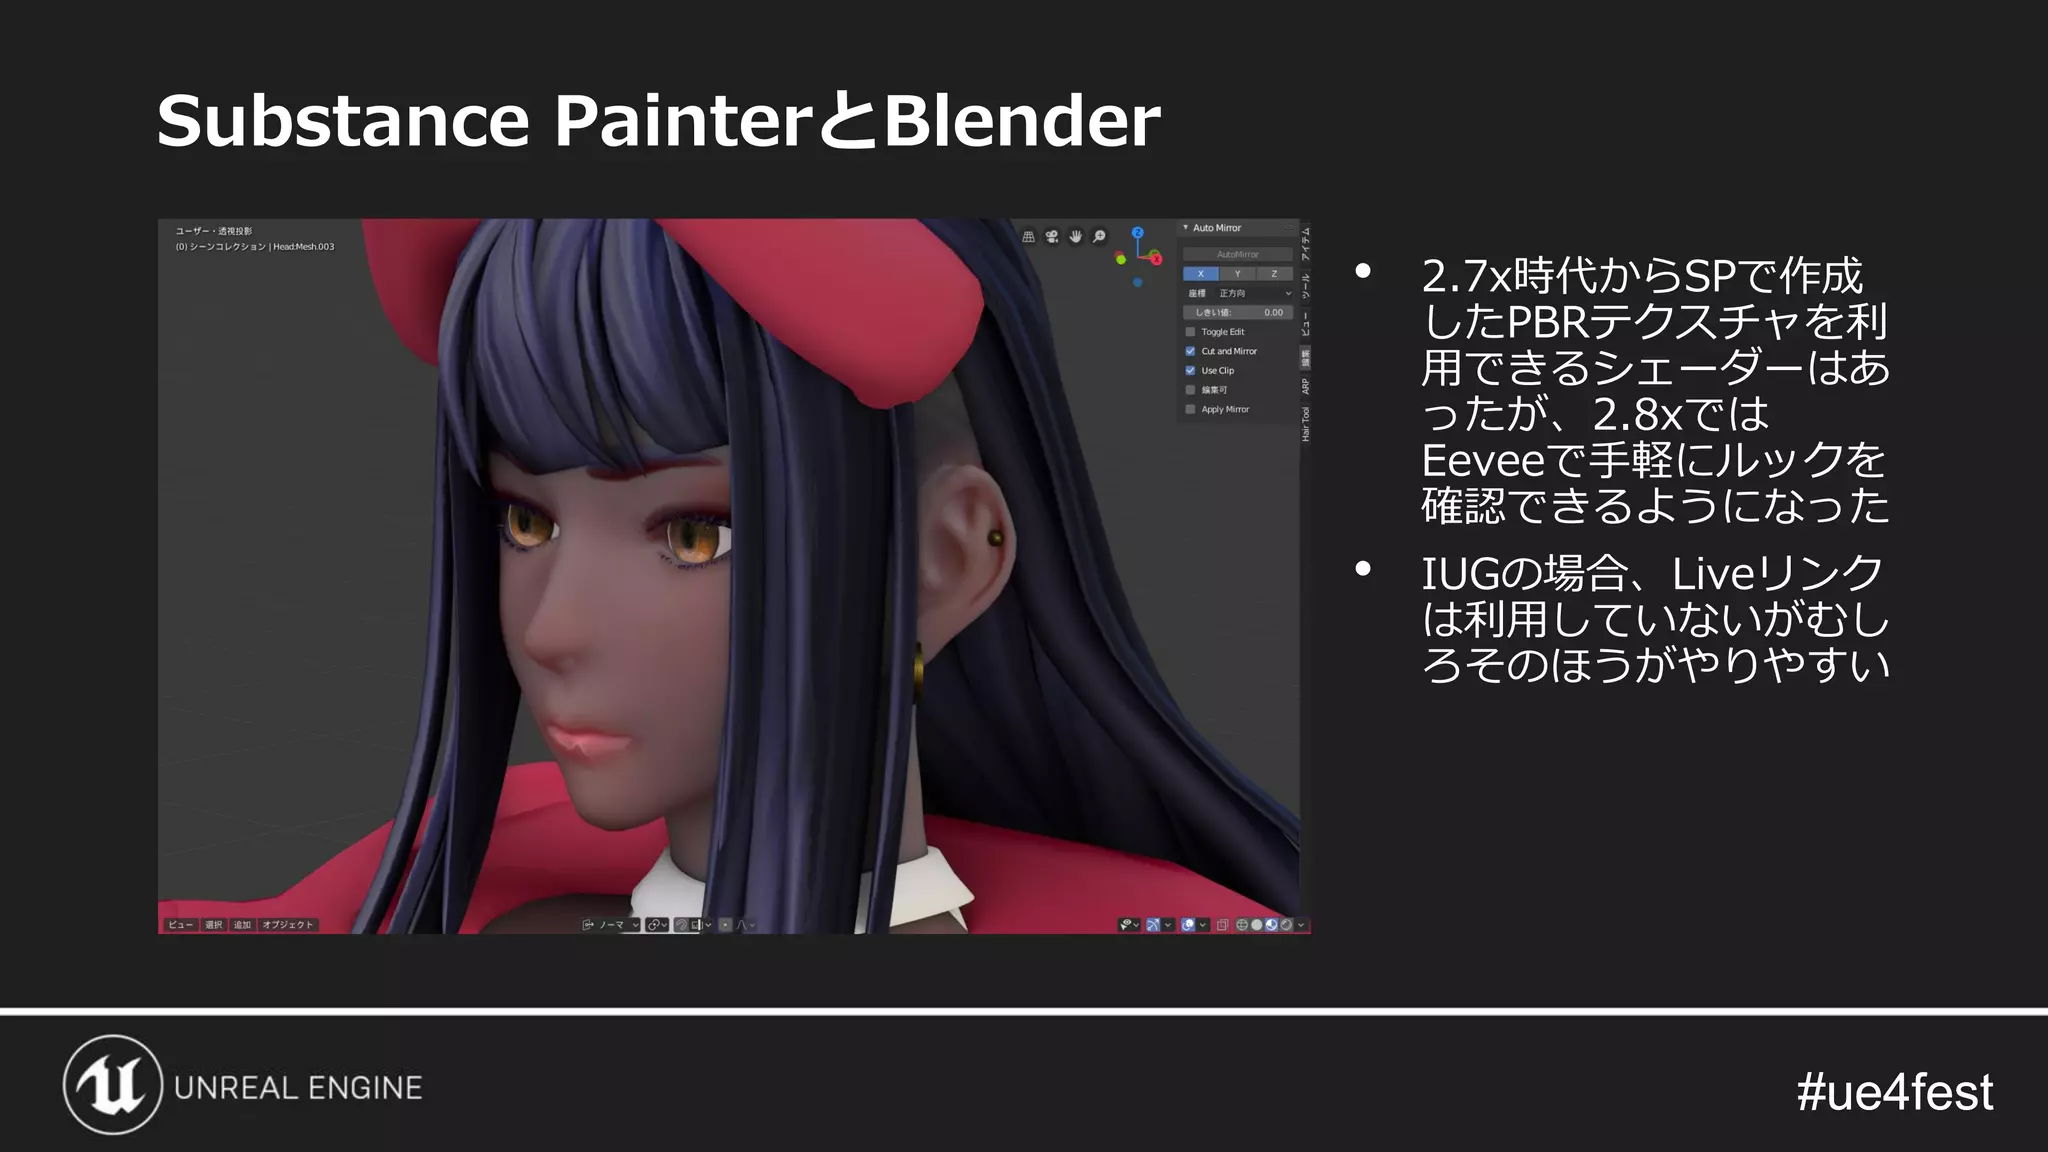Viewport: 2048px width, 1152px height.
Task: Uncheck Use Clip option
Action: pyautogui.click(x=1190, y=371)
